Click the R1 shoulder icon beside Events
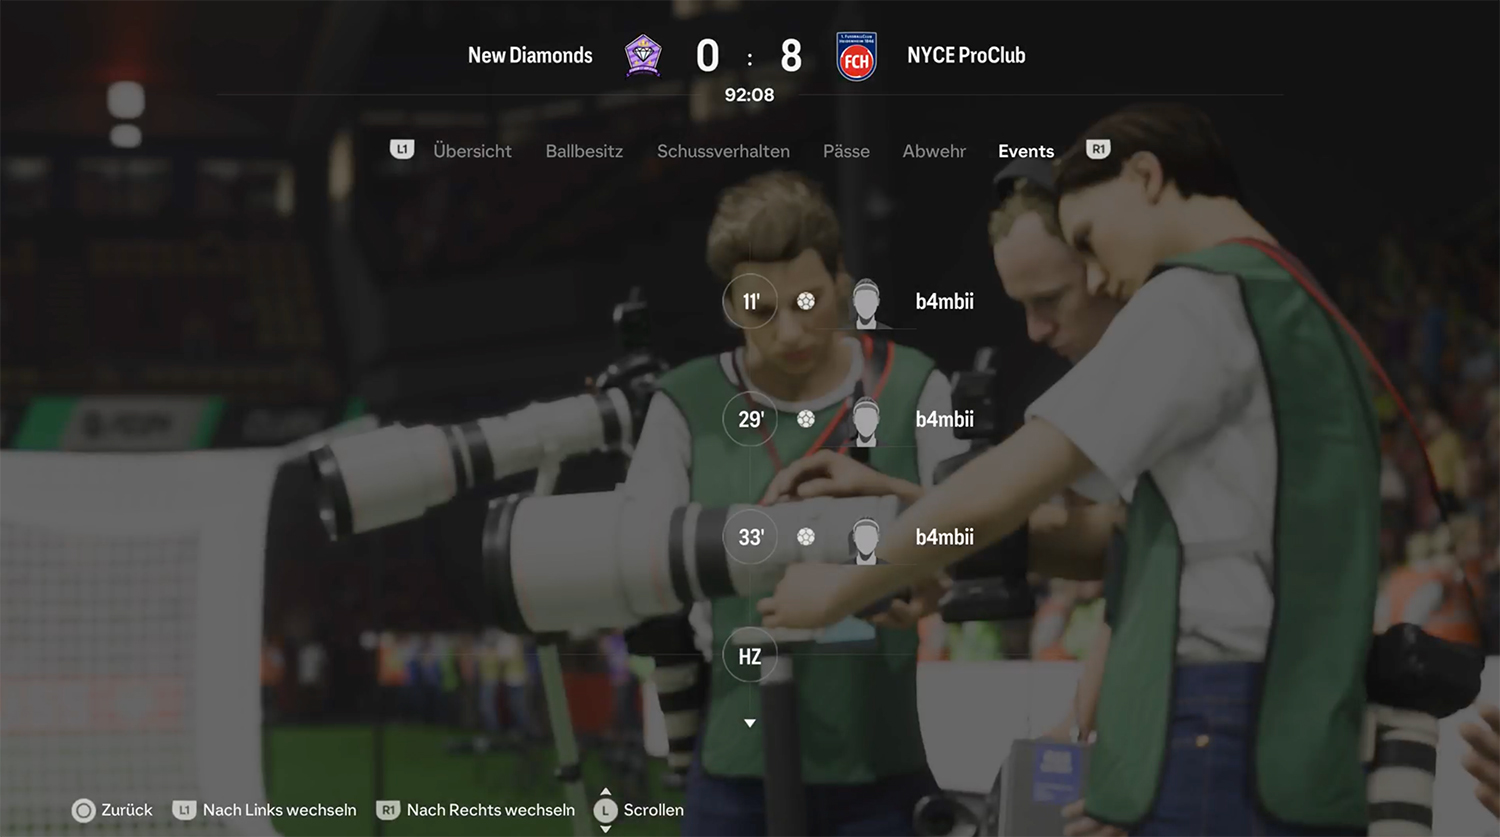The width and height of the screenshot is (1500, 837). 1098,149
